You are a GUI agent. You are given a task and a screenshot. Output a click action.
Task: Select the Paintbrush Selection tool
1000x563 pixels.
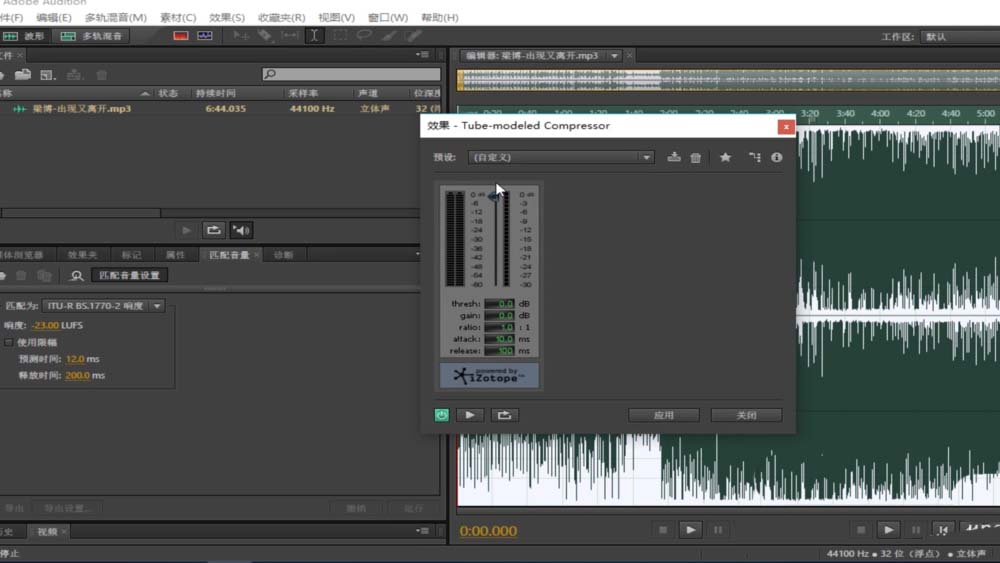point(389,36)
